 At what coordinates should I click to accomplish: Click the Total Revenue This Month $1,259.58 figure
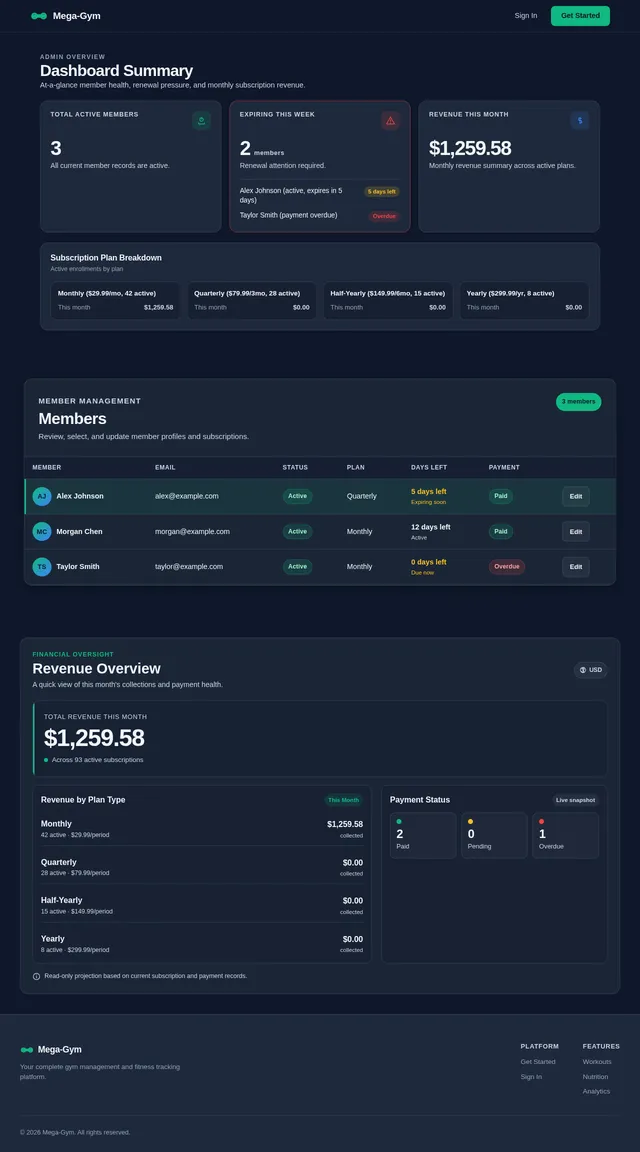click(x=94, y=738)
